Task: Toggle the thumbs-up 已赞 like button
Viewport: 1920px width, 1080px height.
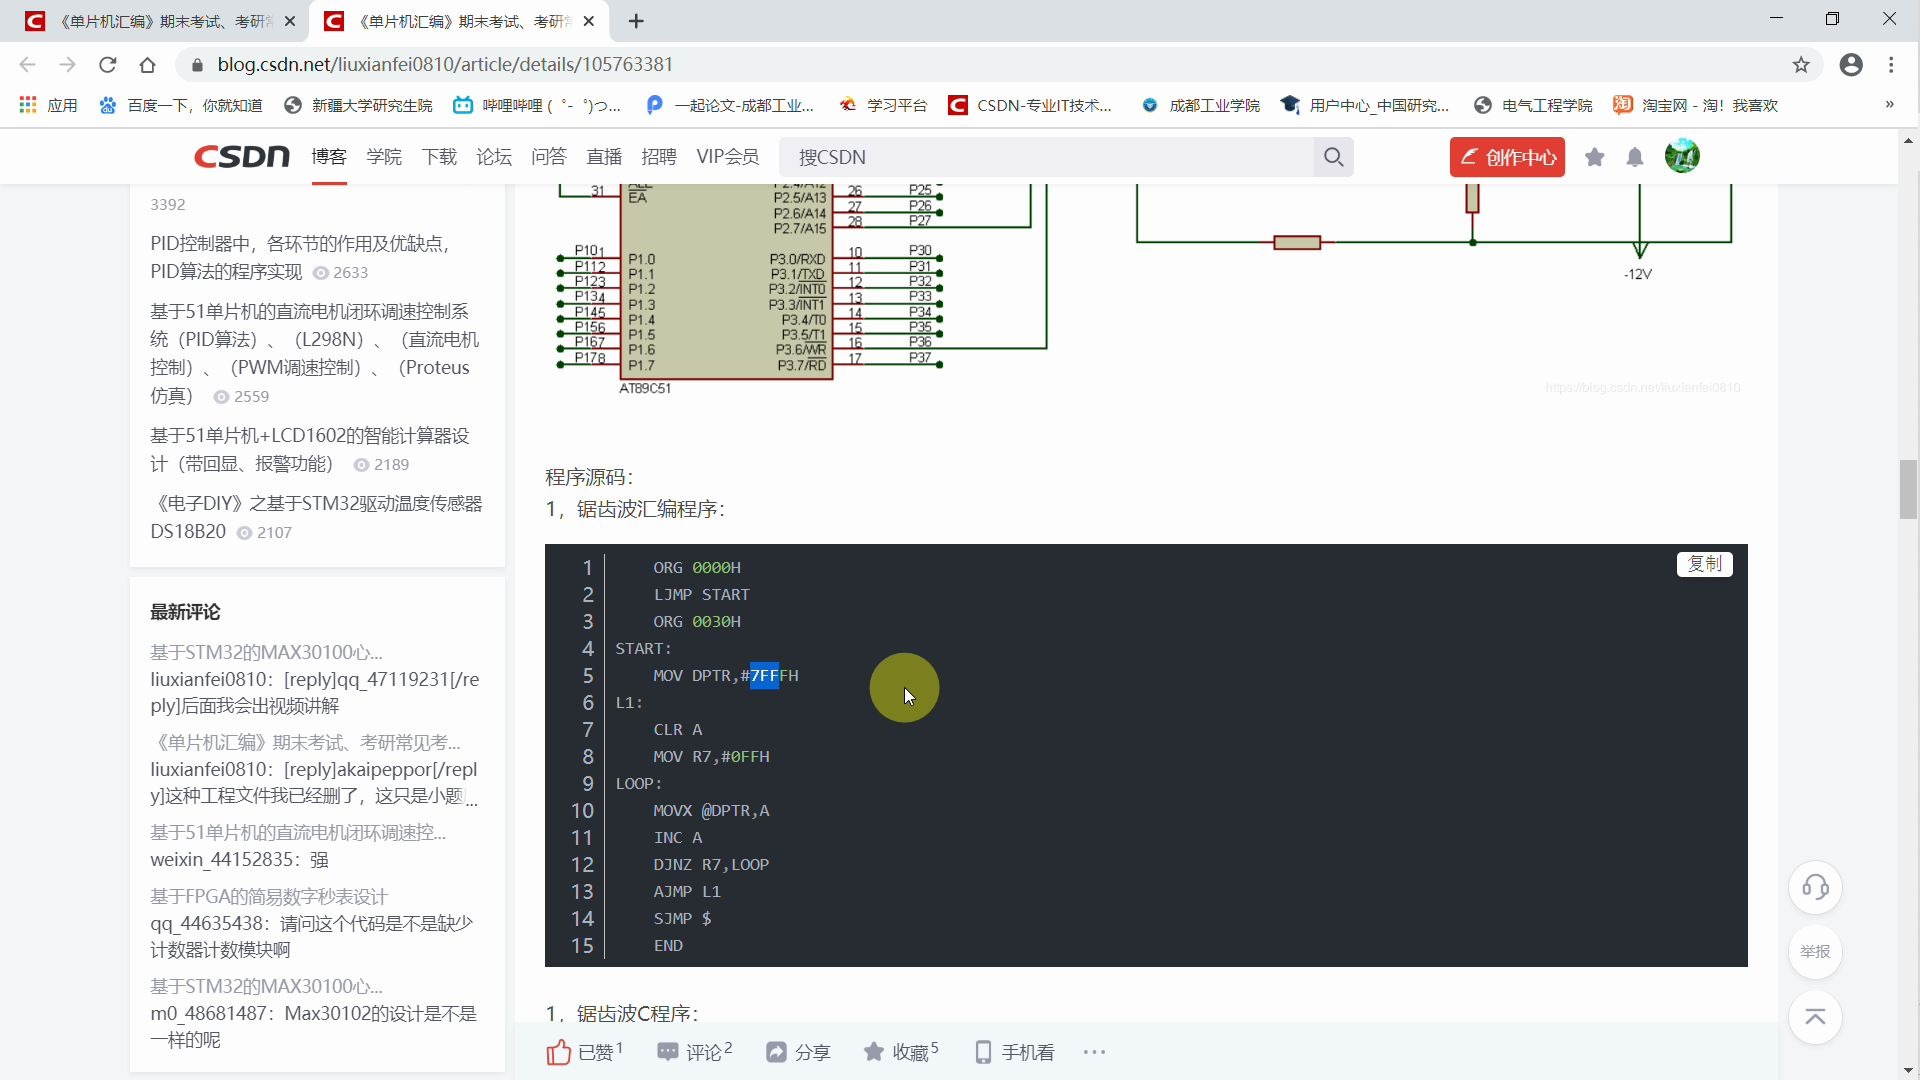Action: coord(584,1052)
